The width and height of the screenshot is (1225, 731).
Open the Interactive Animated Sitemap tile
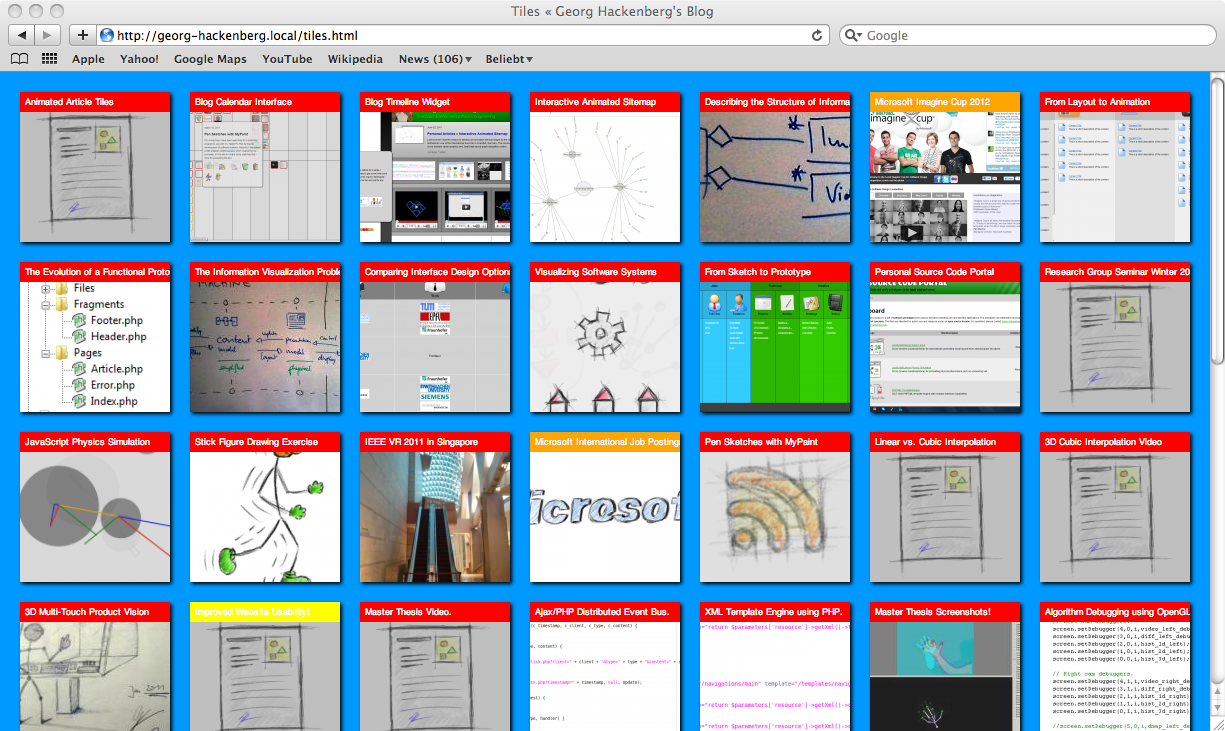tap(605, 167)
